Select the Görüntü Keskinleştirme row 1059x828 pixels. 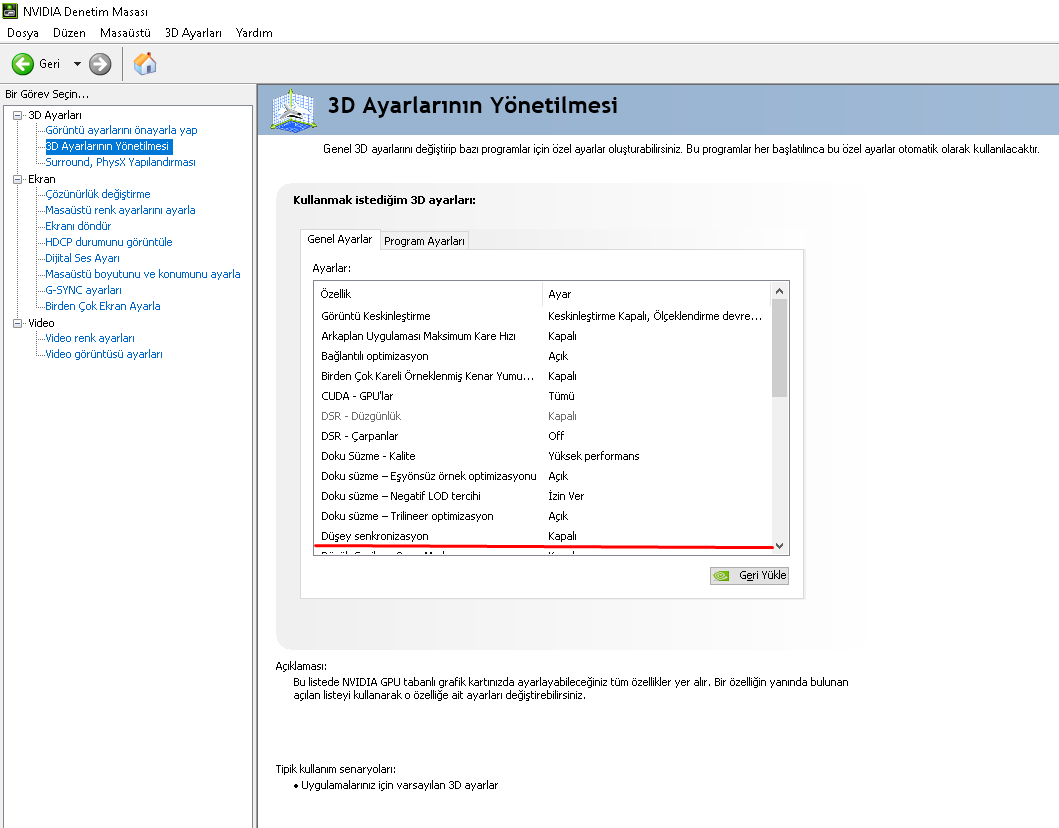click(542, 316)
